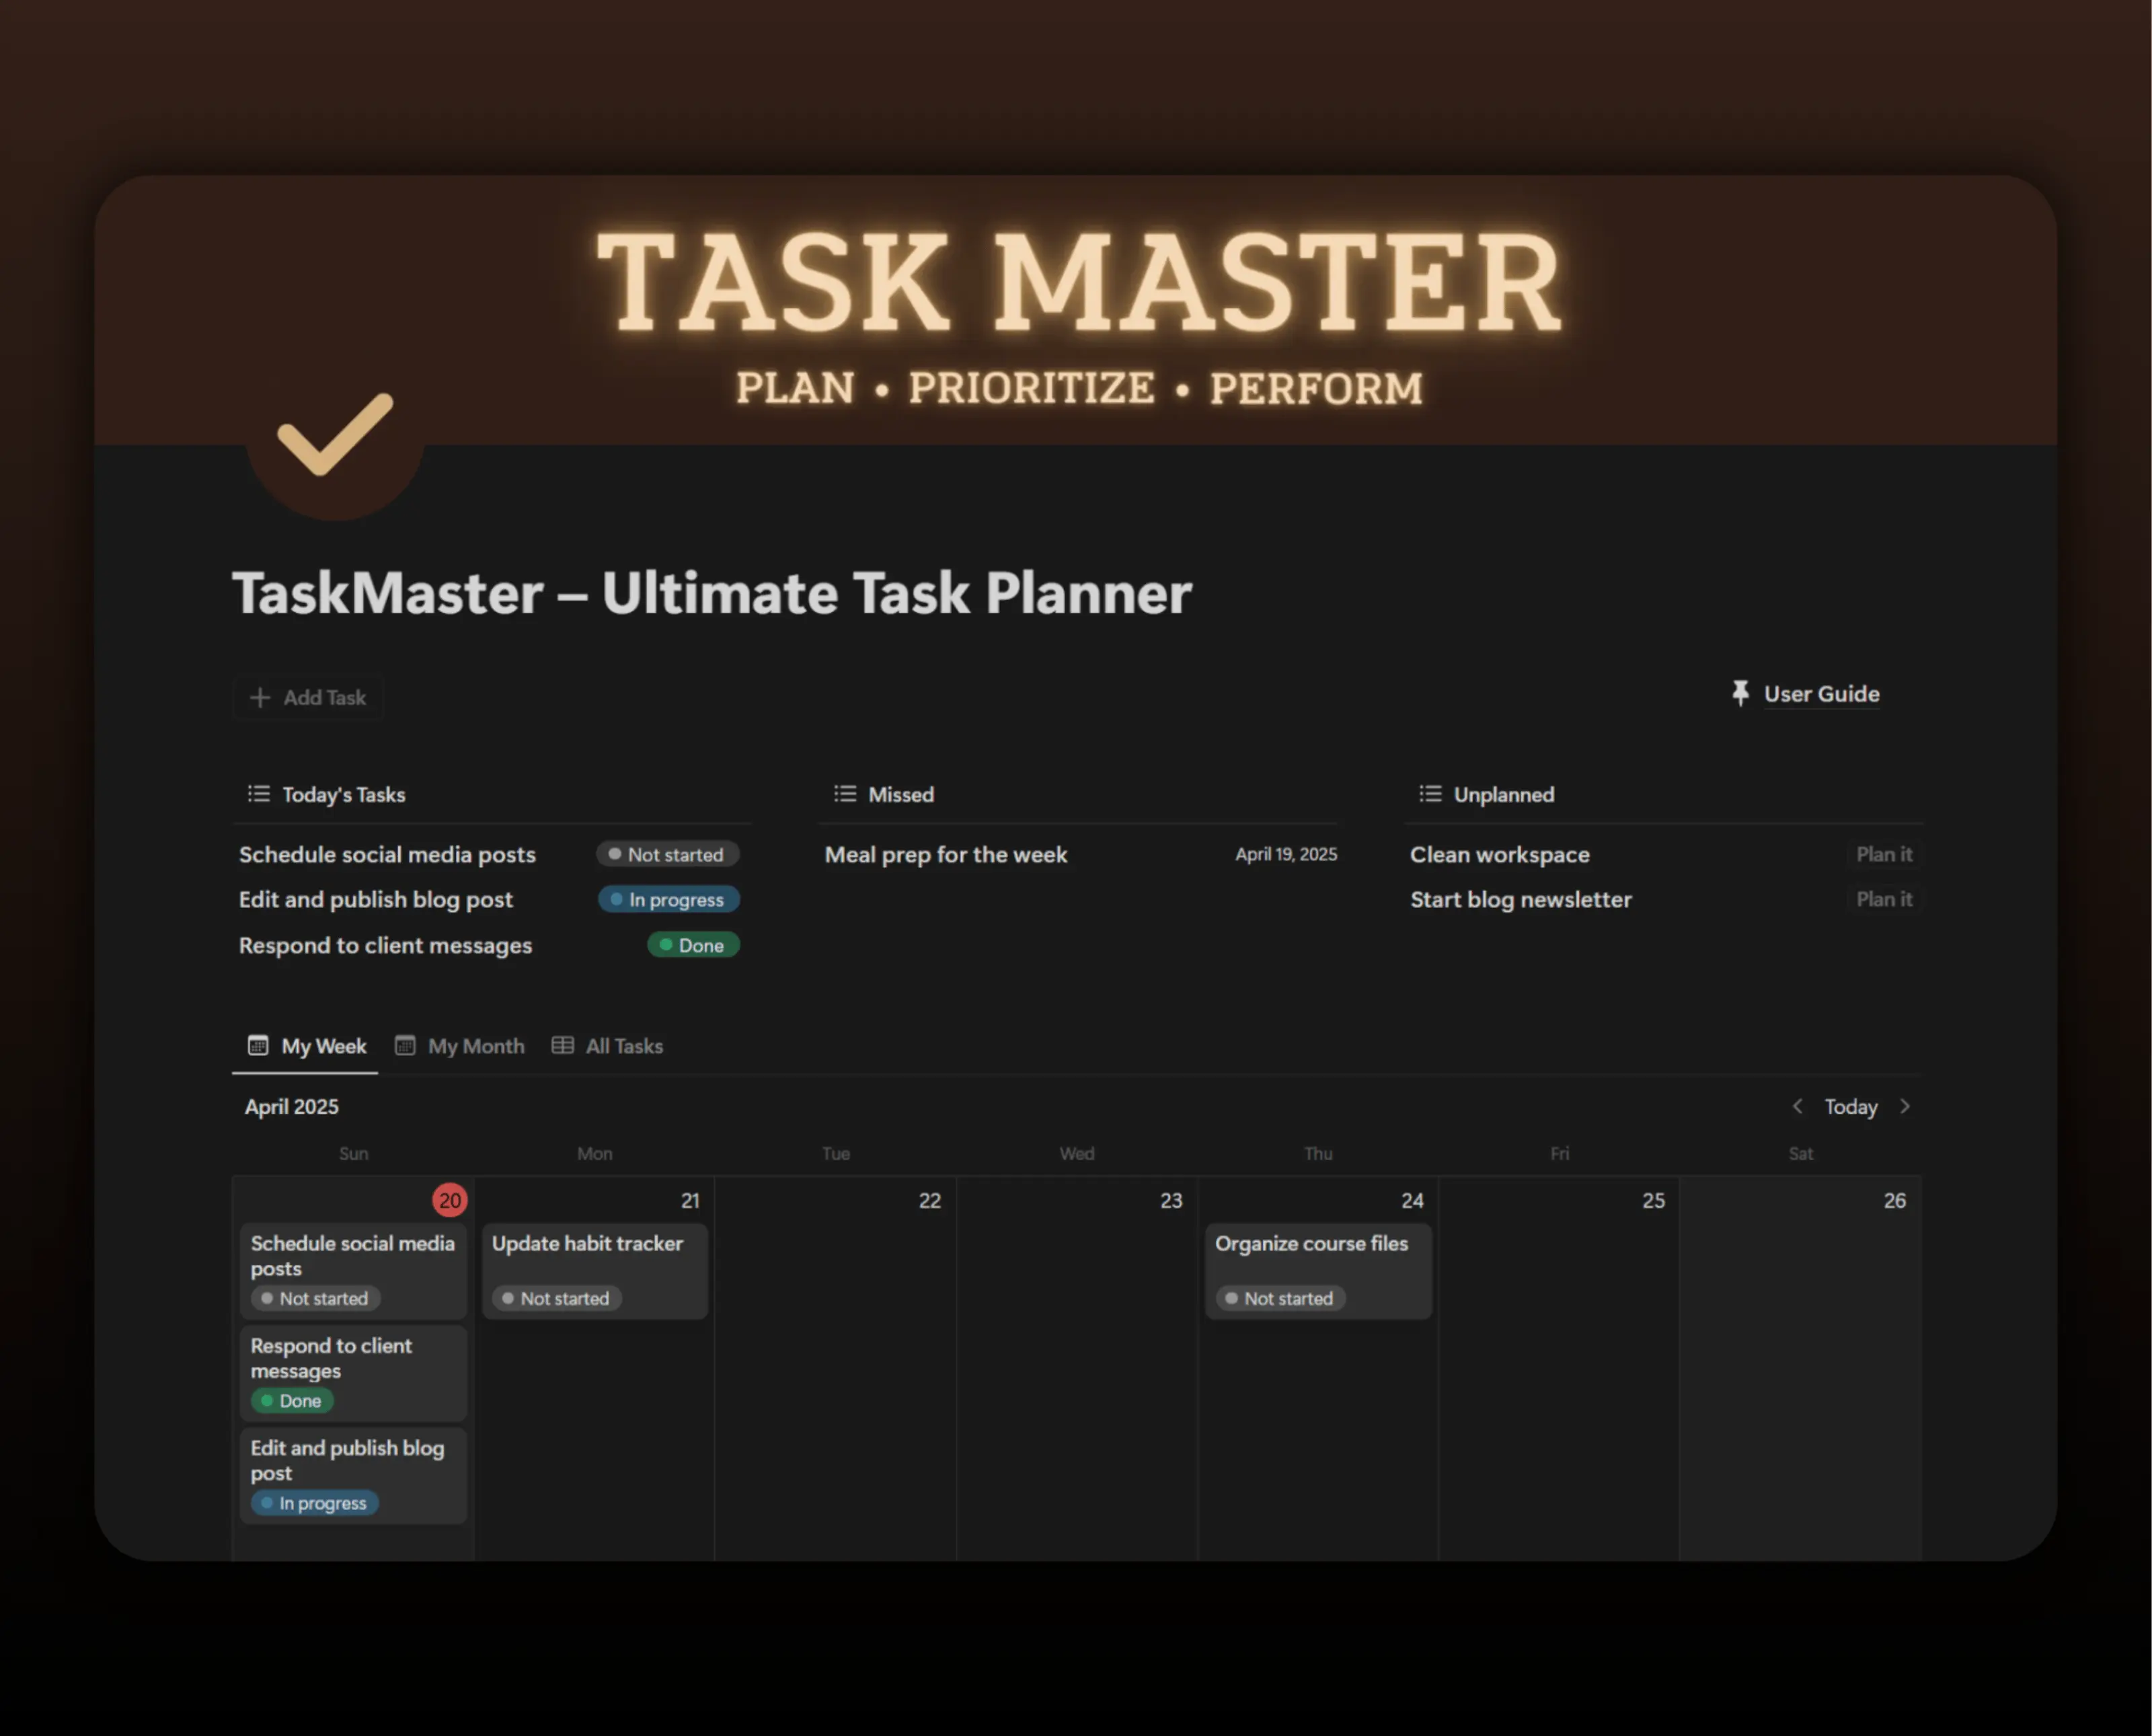Image resolution: width=2152 pixels, height=1736 pixels.
Task: Toggle status pill on Schedule social media posts
Action: 667,854
